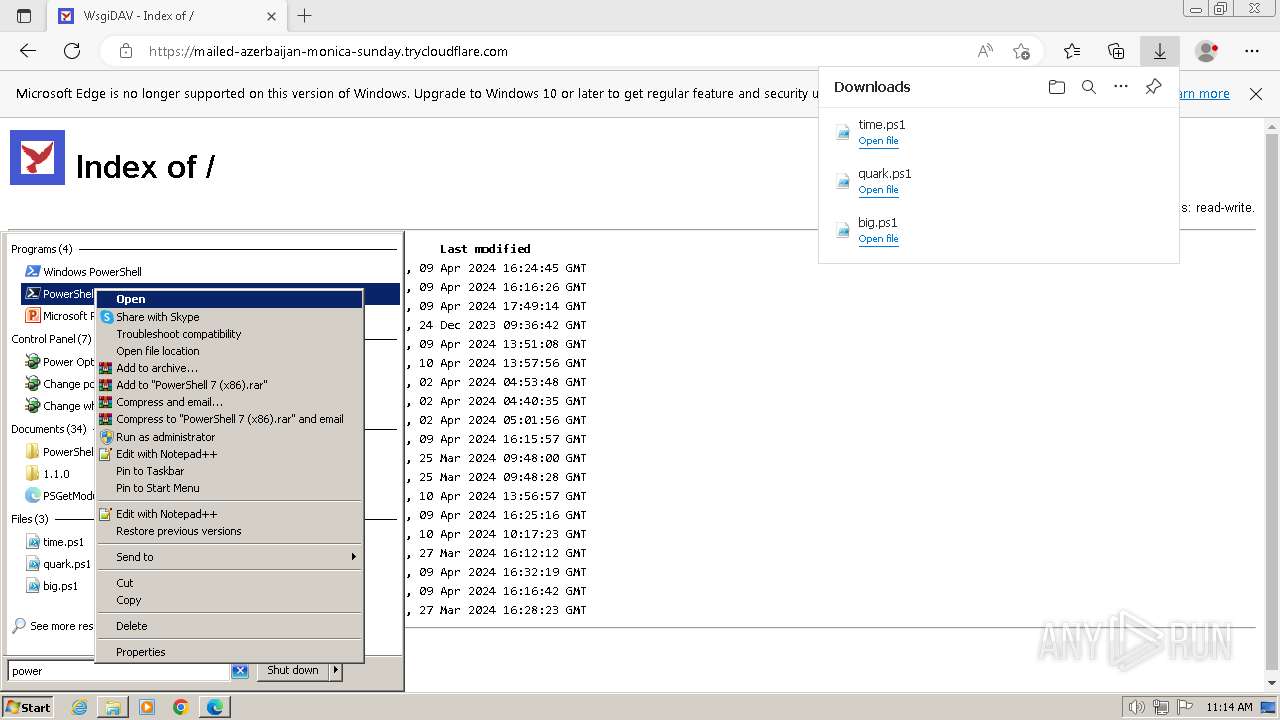Select Troubleshoot compatibility
The height and width of the screenshot is (720, 1280).
tap(229, 334)
